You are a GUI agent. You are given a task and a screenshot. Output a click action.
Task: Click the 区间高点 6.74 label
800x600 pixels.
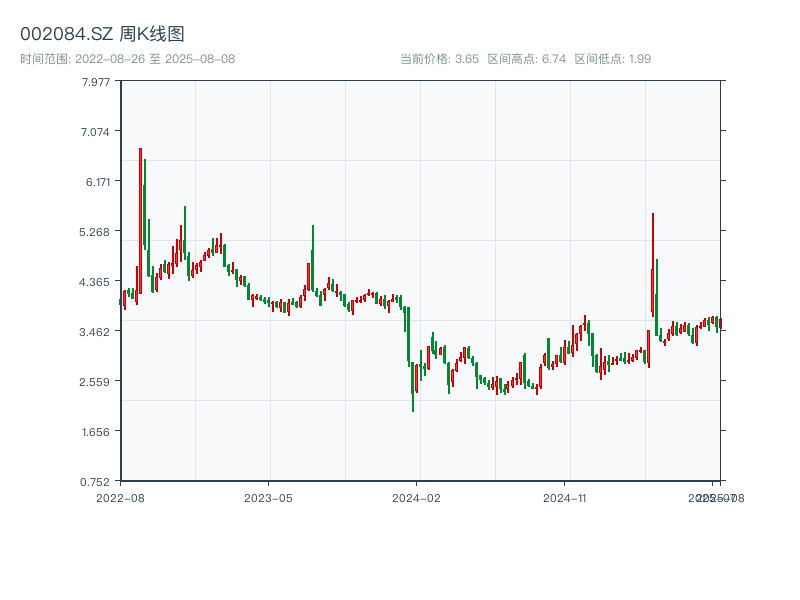[x=527, y=59]
